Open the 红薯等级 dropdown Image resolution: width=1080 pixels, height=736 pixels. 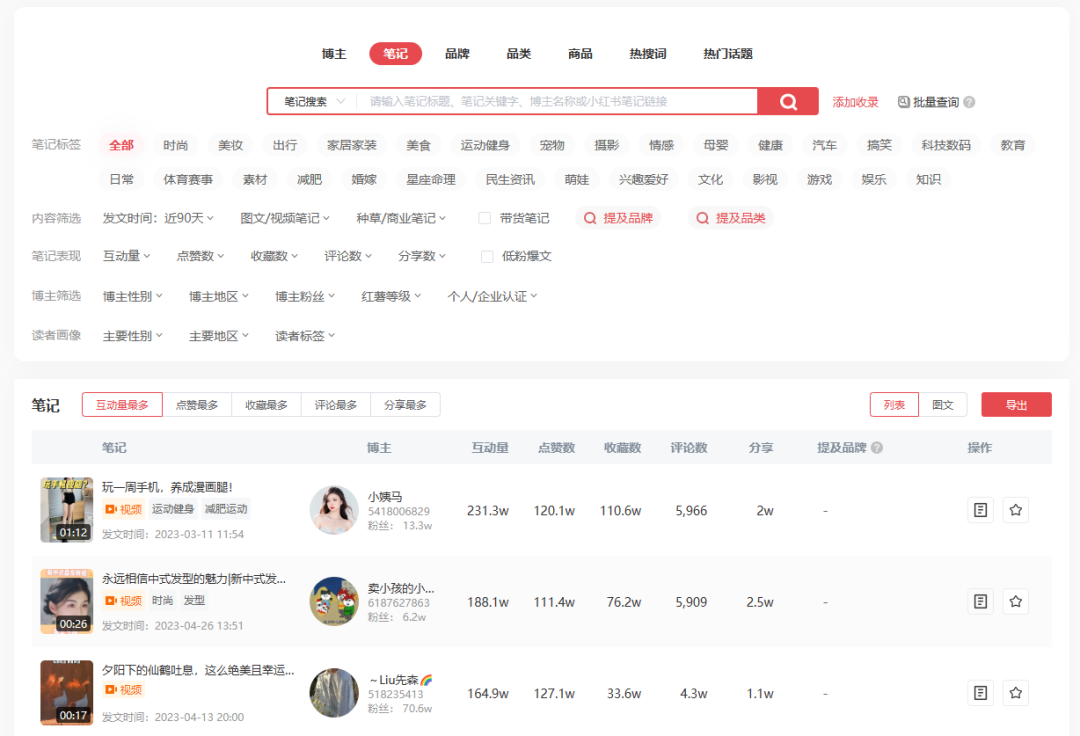(386, 295)
